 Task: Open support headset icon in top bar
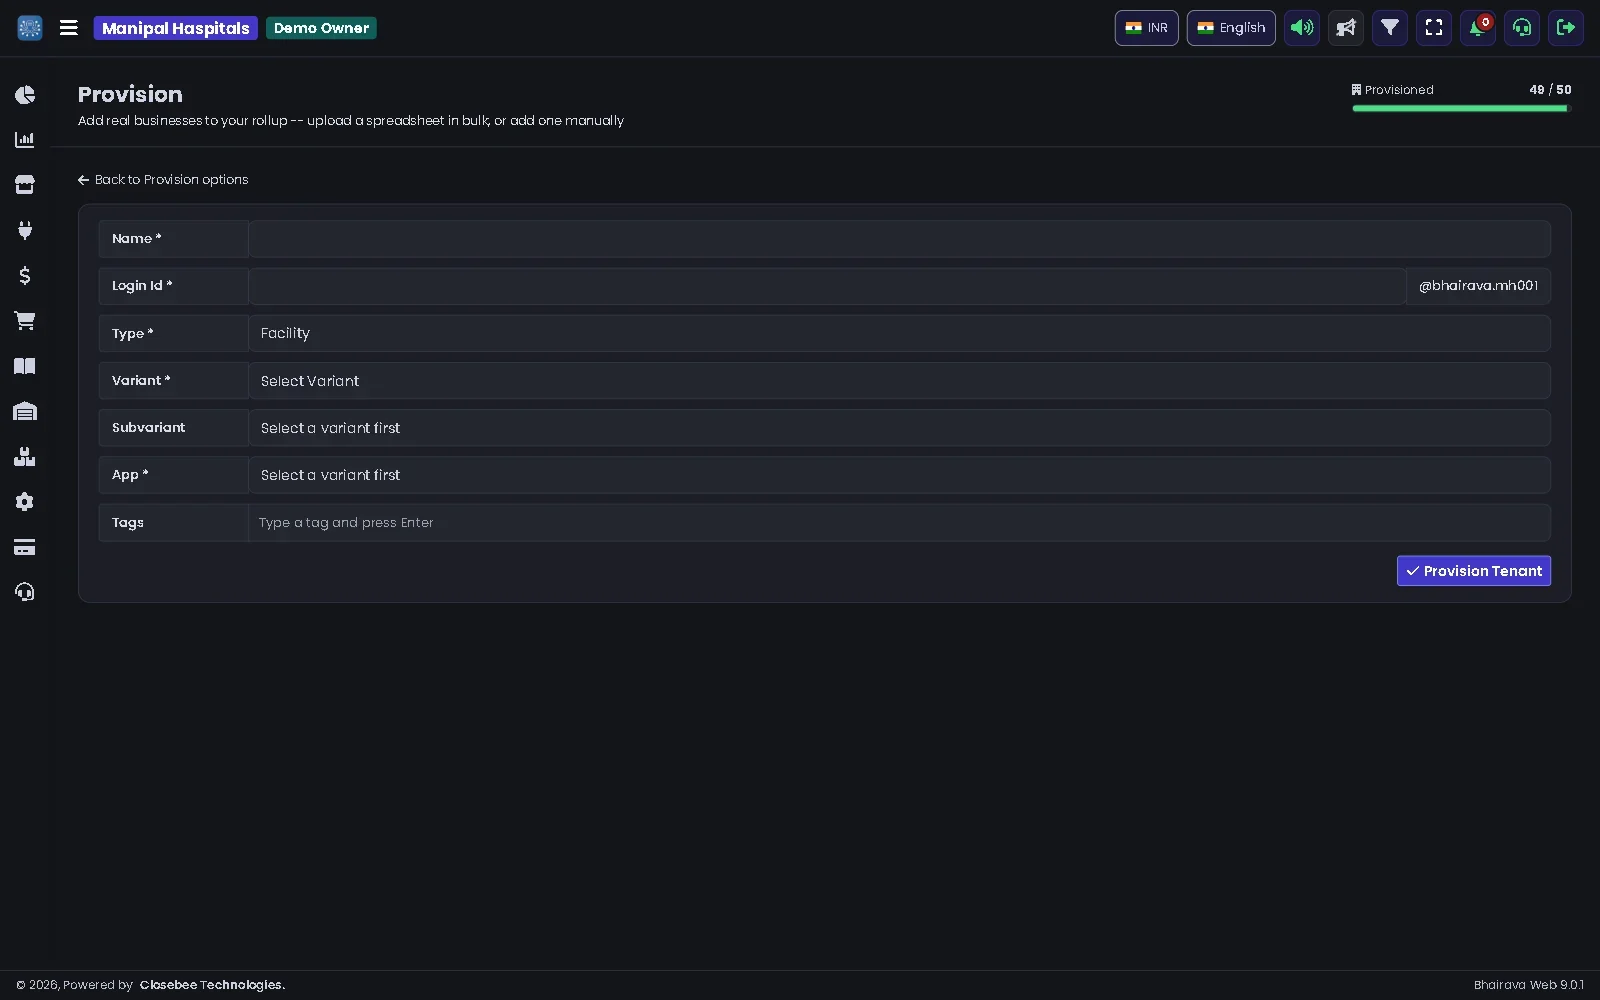pyautogui.click(x=1522, y=28)
